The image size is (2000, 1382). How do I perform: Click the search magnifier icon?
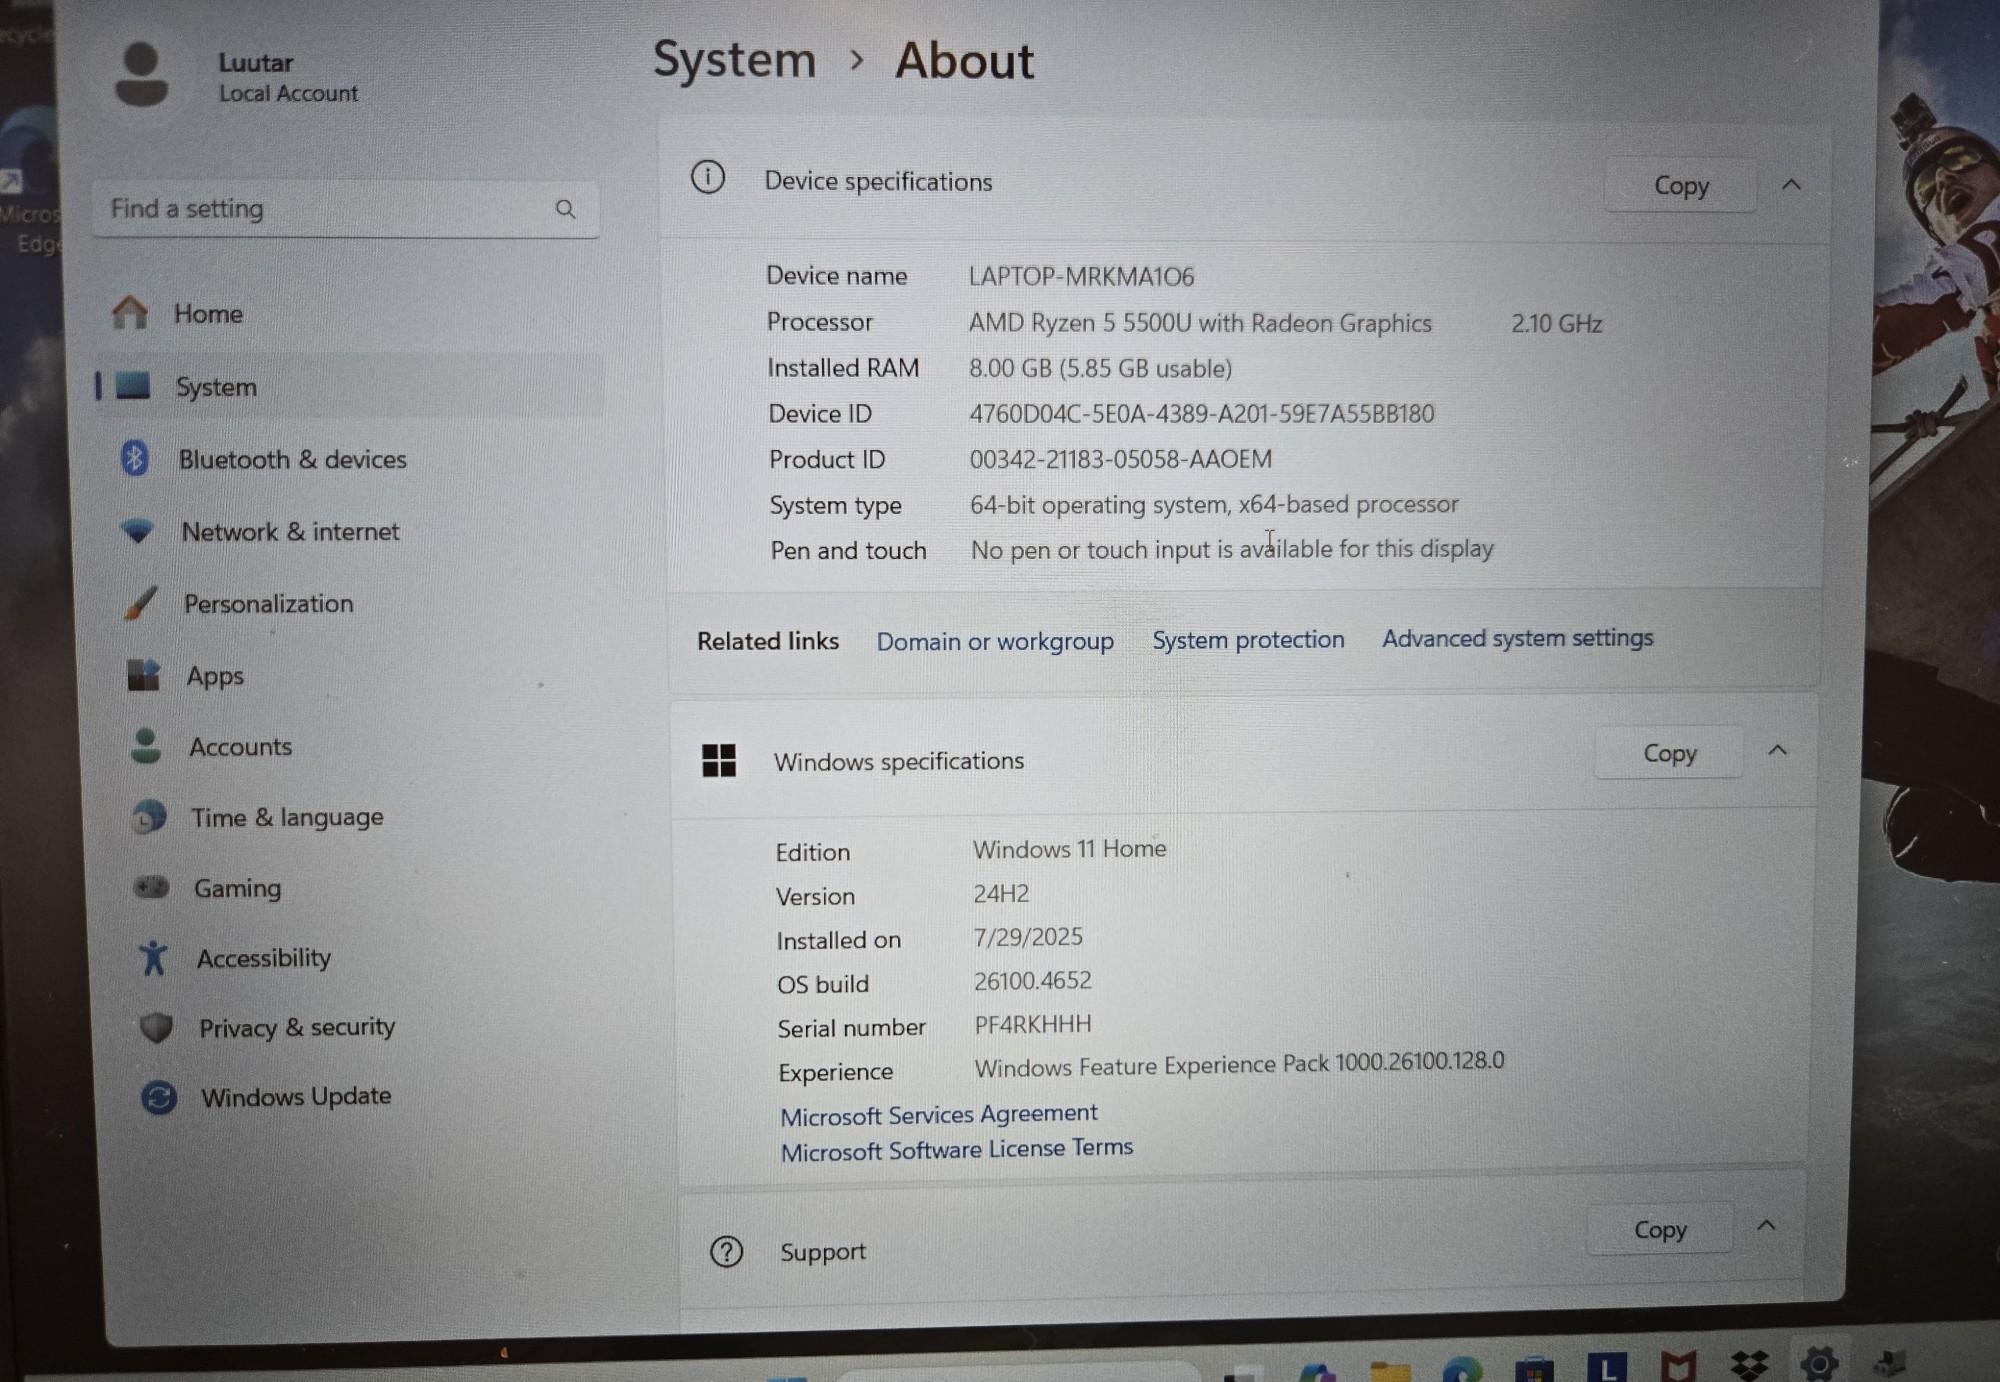(565, 209)
